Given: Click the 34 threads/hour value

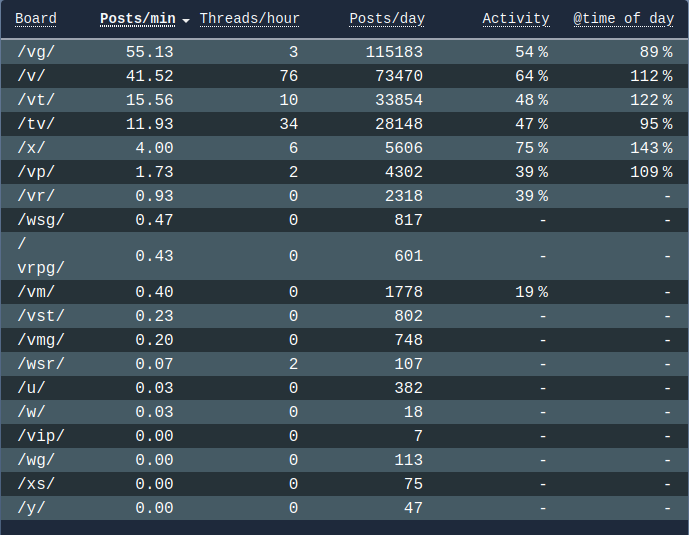Looking at the screenshot, I should point(289,124).
